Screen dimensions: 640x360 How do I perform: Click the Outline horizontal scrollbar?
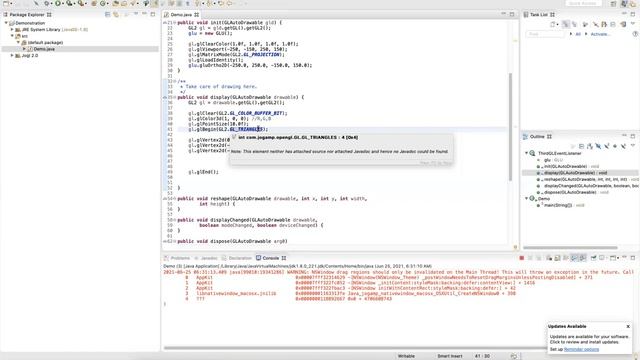click(x=570, y=248)
